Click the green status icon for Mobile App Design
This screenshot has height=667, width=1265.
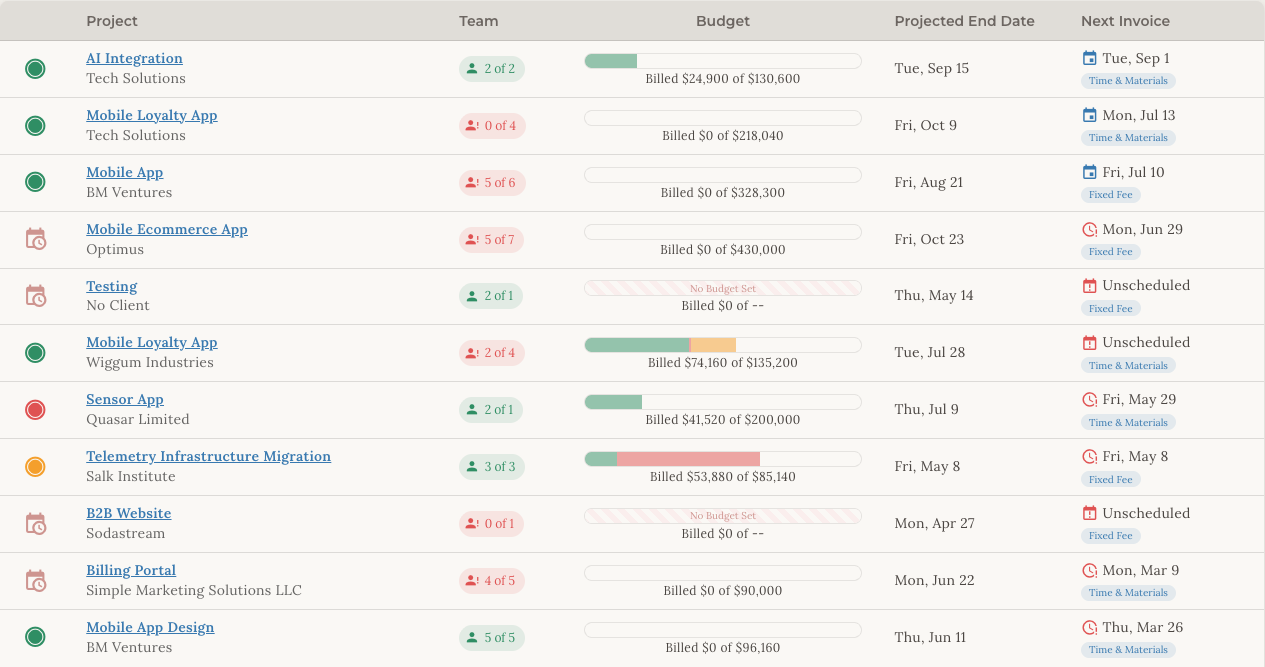[35, 637]
